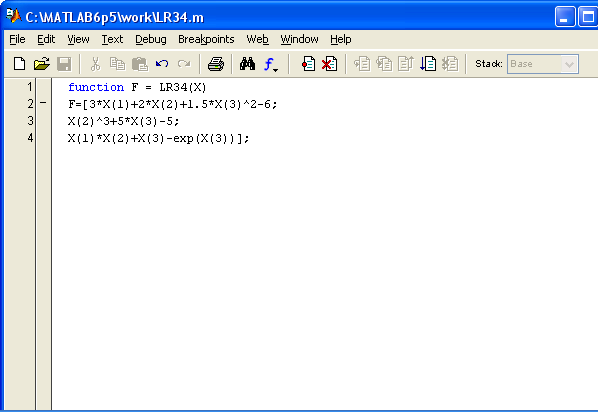Set or clear breakpoint icon
This screenshot has height=412, width=598.
point(308,64)
